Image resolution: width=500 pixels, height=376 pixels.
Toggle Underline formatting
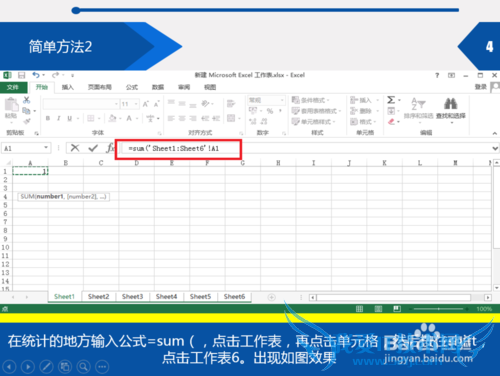pyautogui.click(x=70, y=118)
